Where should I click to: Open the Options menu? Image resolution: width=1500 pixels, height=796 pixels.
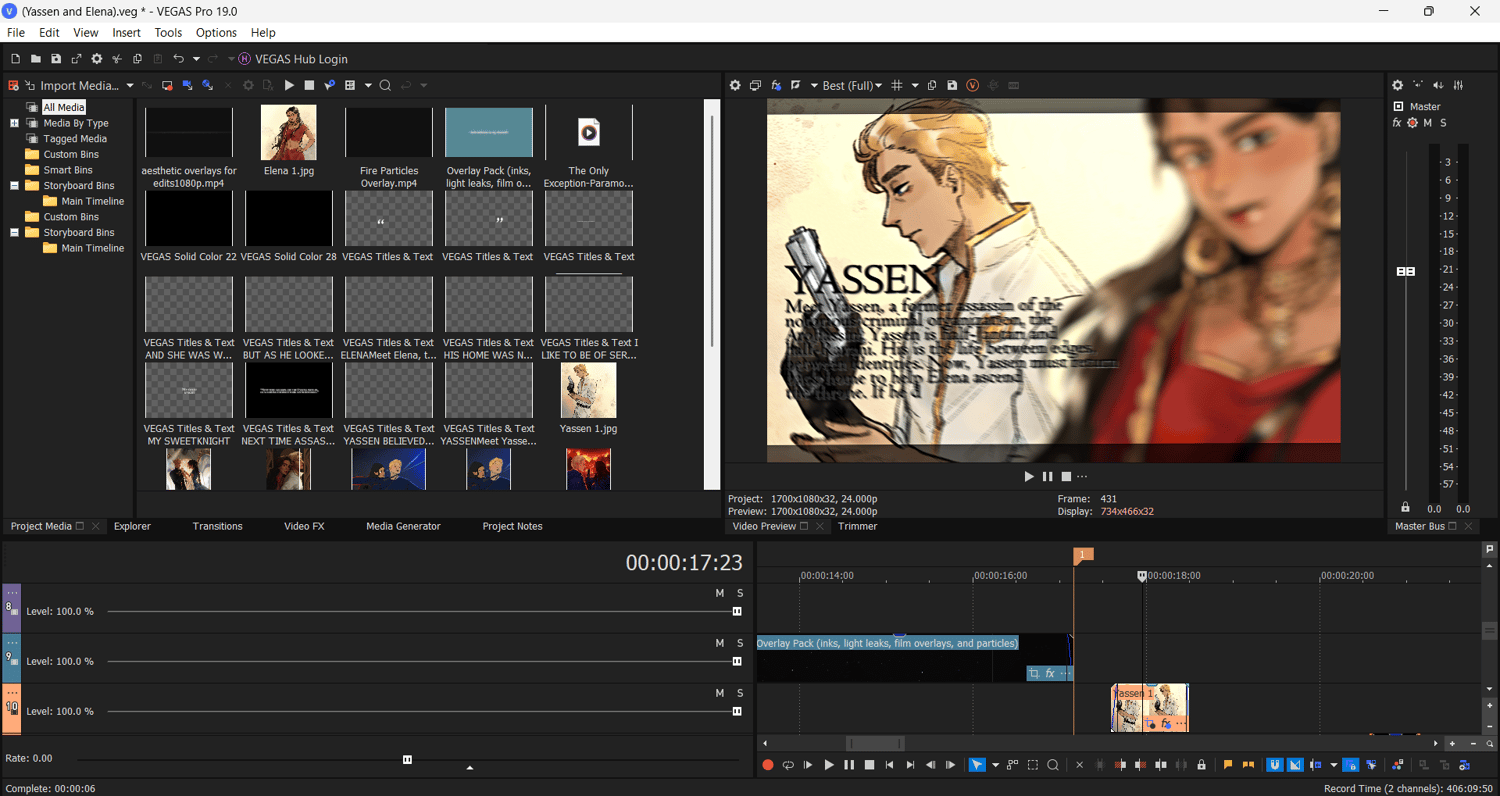click(x=216, y=33)
